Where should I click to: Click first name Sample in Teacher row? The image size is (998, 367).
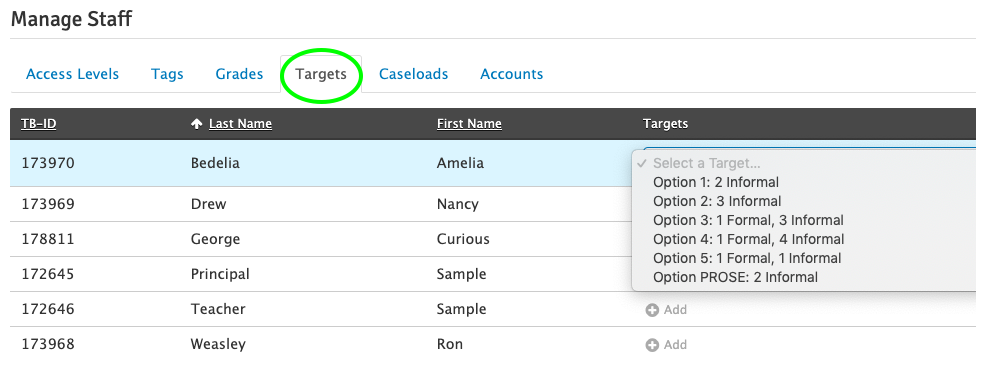point(461,310)
